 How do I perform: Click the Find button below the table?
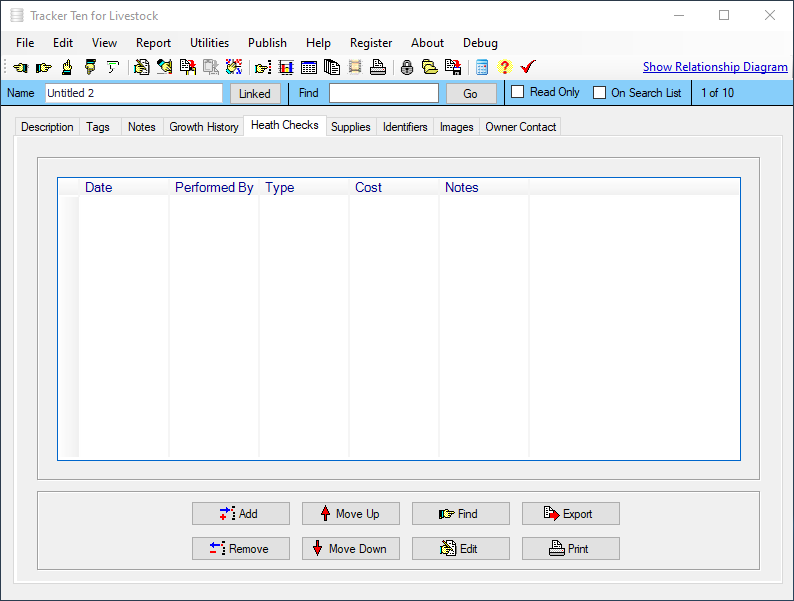(461, 513)
